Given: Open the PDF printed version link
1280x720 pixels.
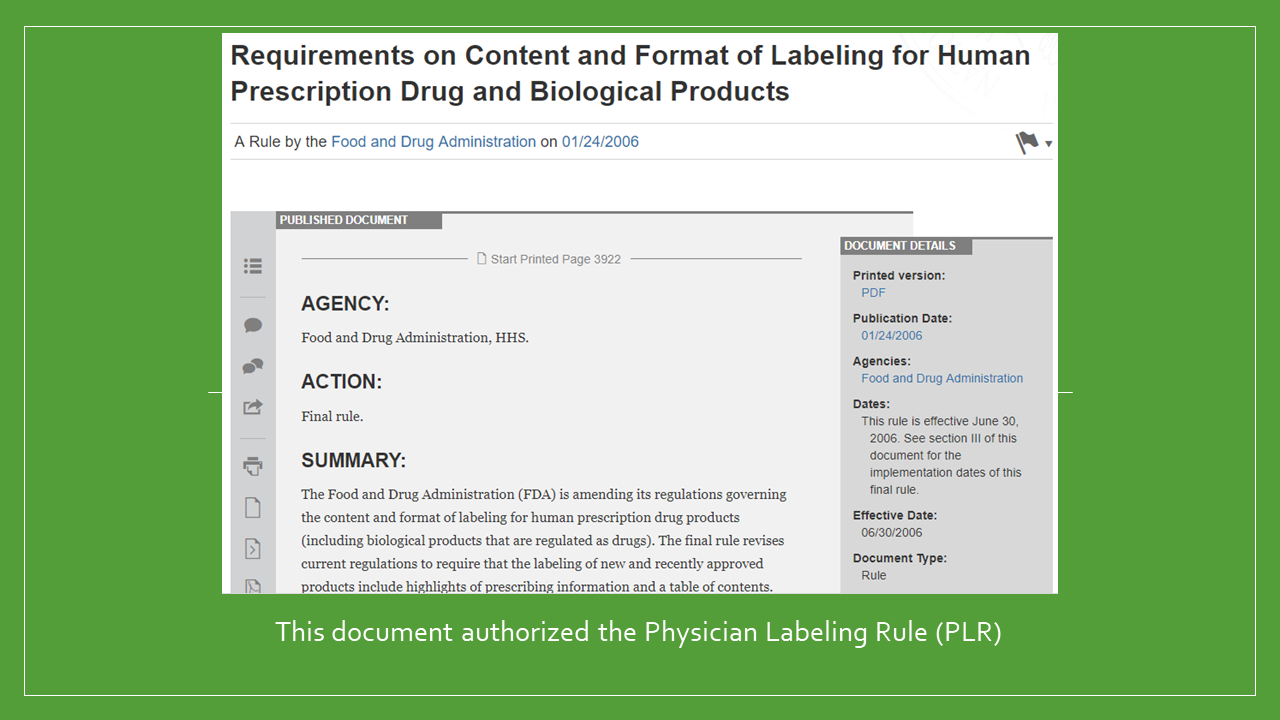Looking at the screenshot, I should [x=872, y=292].
